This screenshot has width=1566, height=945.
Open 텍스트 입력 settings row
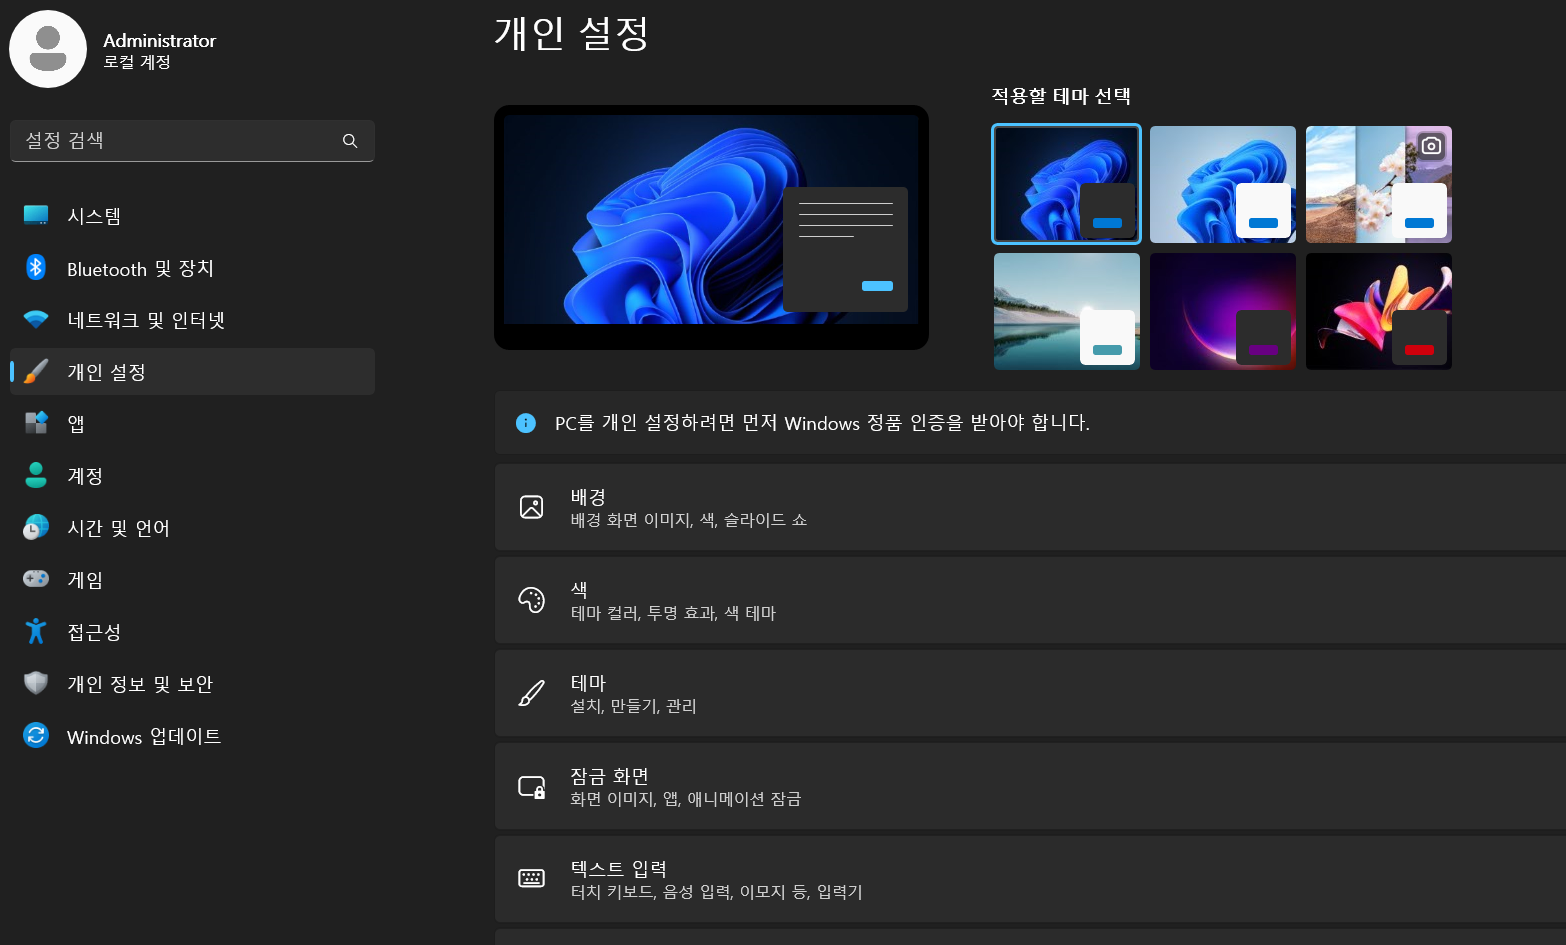pyautogui.click(x=1030, y=879)
